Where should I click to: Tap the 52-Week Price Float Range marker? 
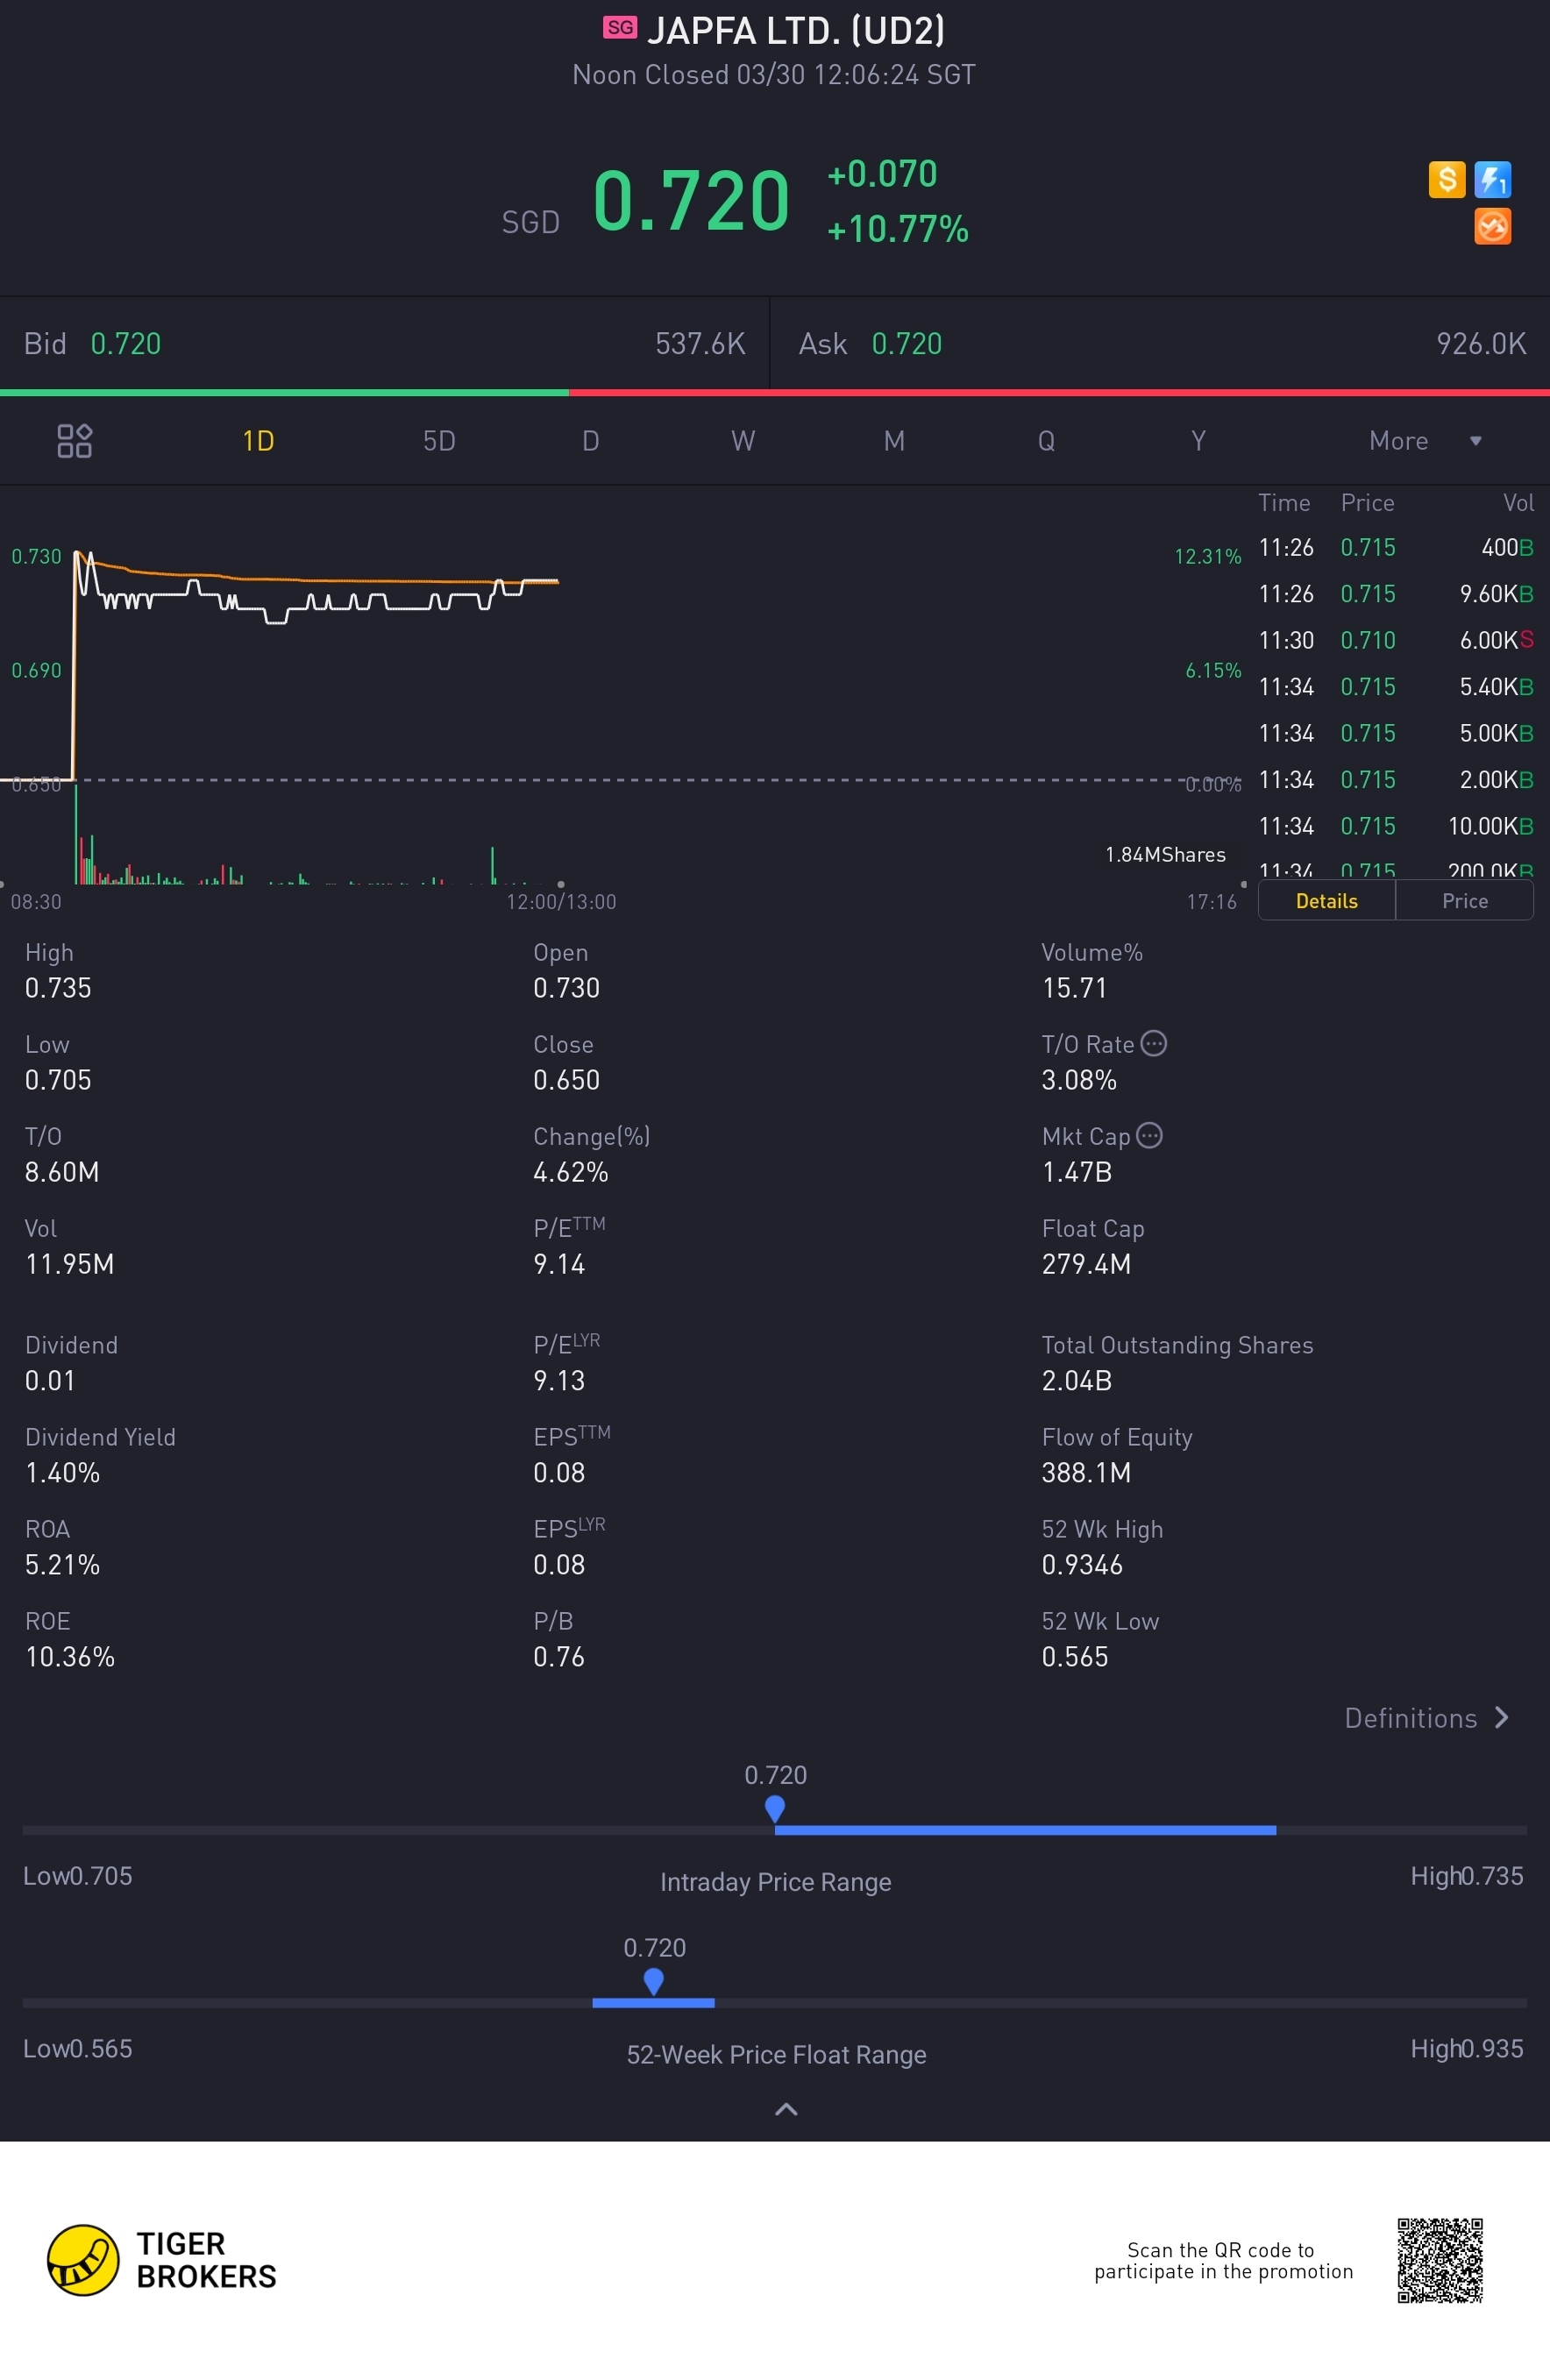click(653, 1981)
